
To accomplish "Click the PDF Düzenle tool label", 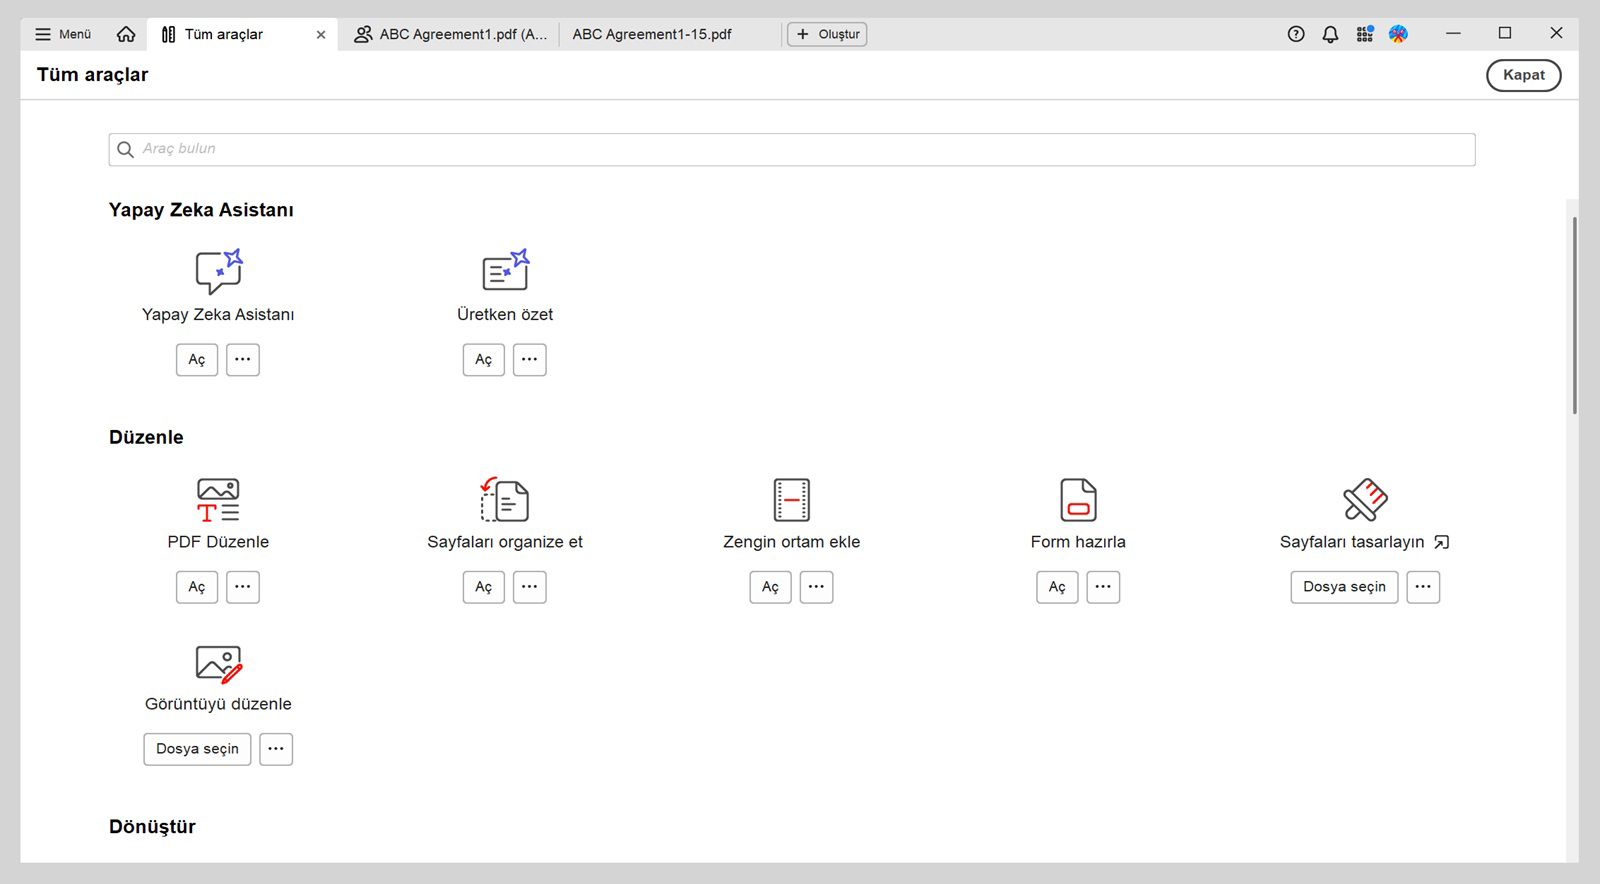I will click(218, 542).
